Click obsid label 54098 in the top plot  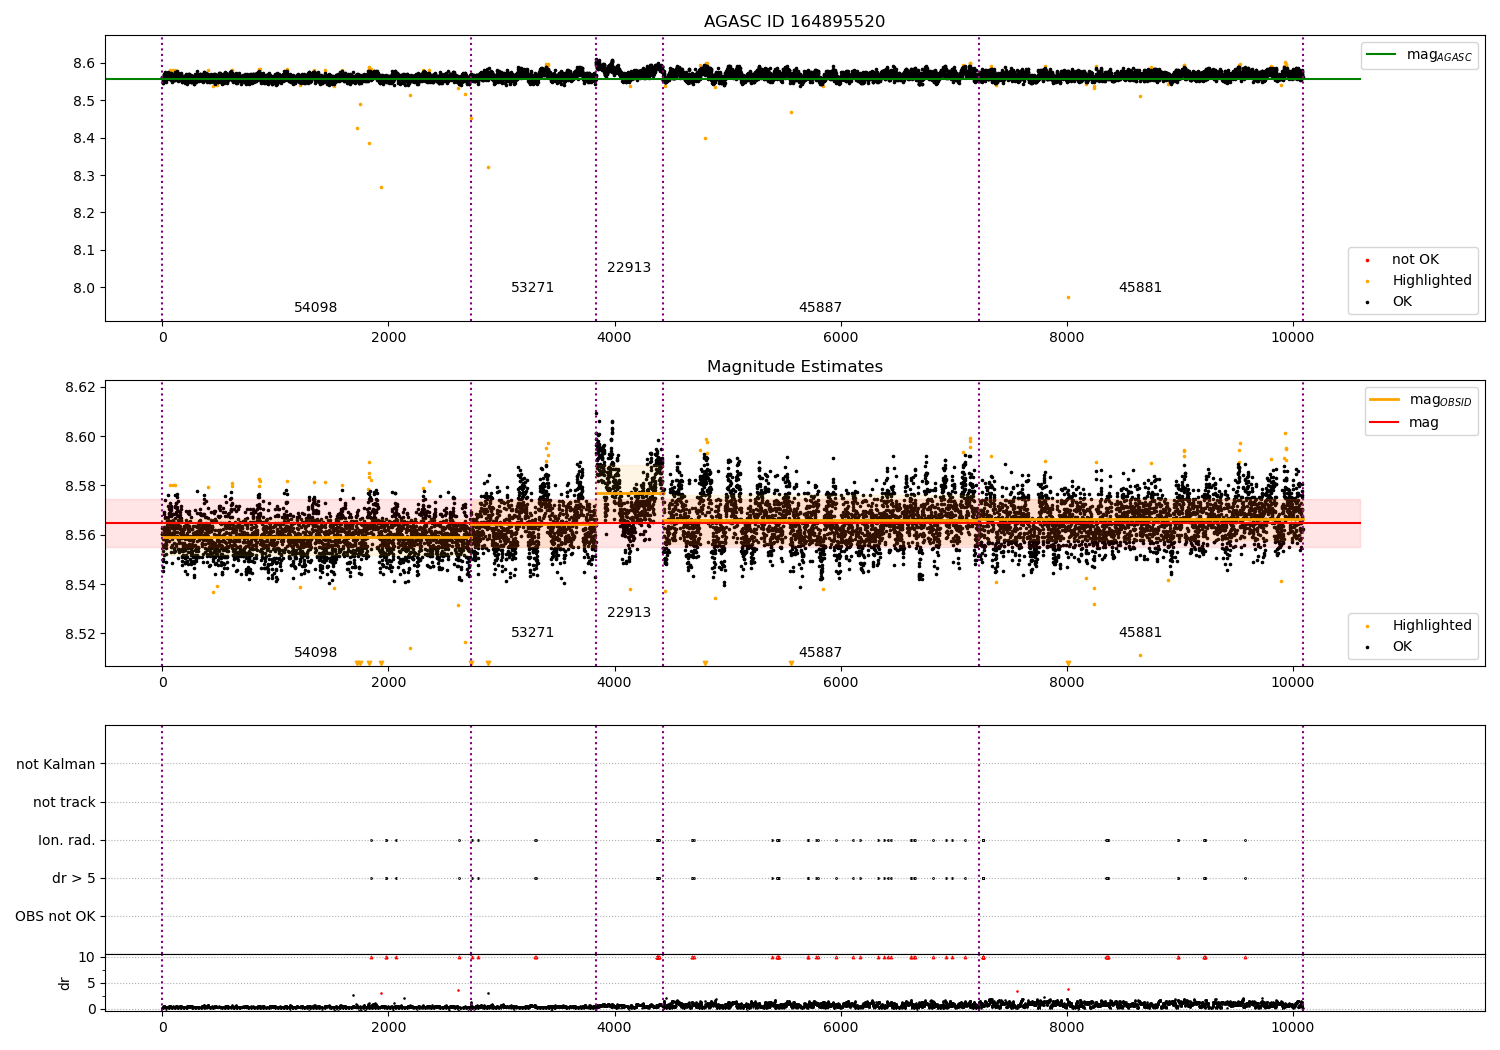[315, 308]
